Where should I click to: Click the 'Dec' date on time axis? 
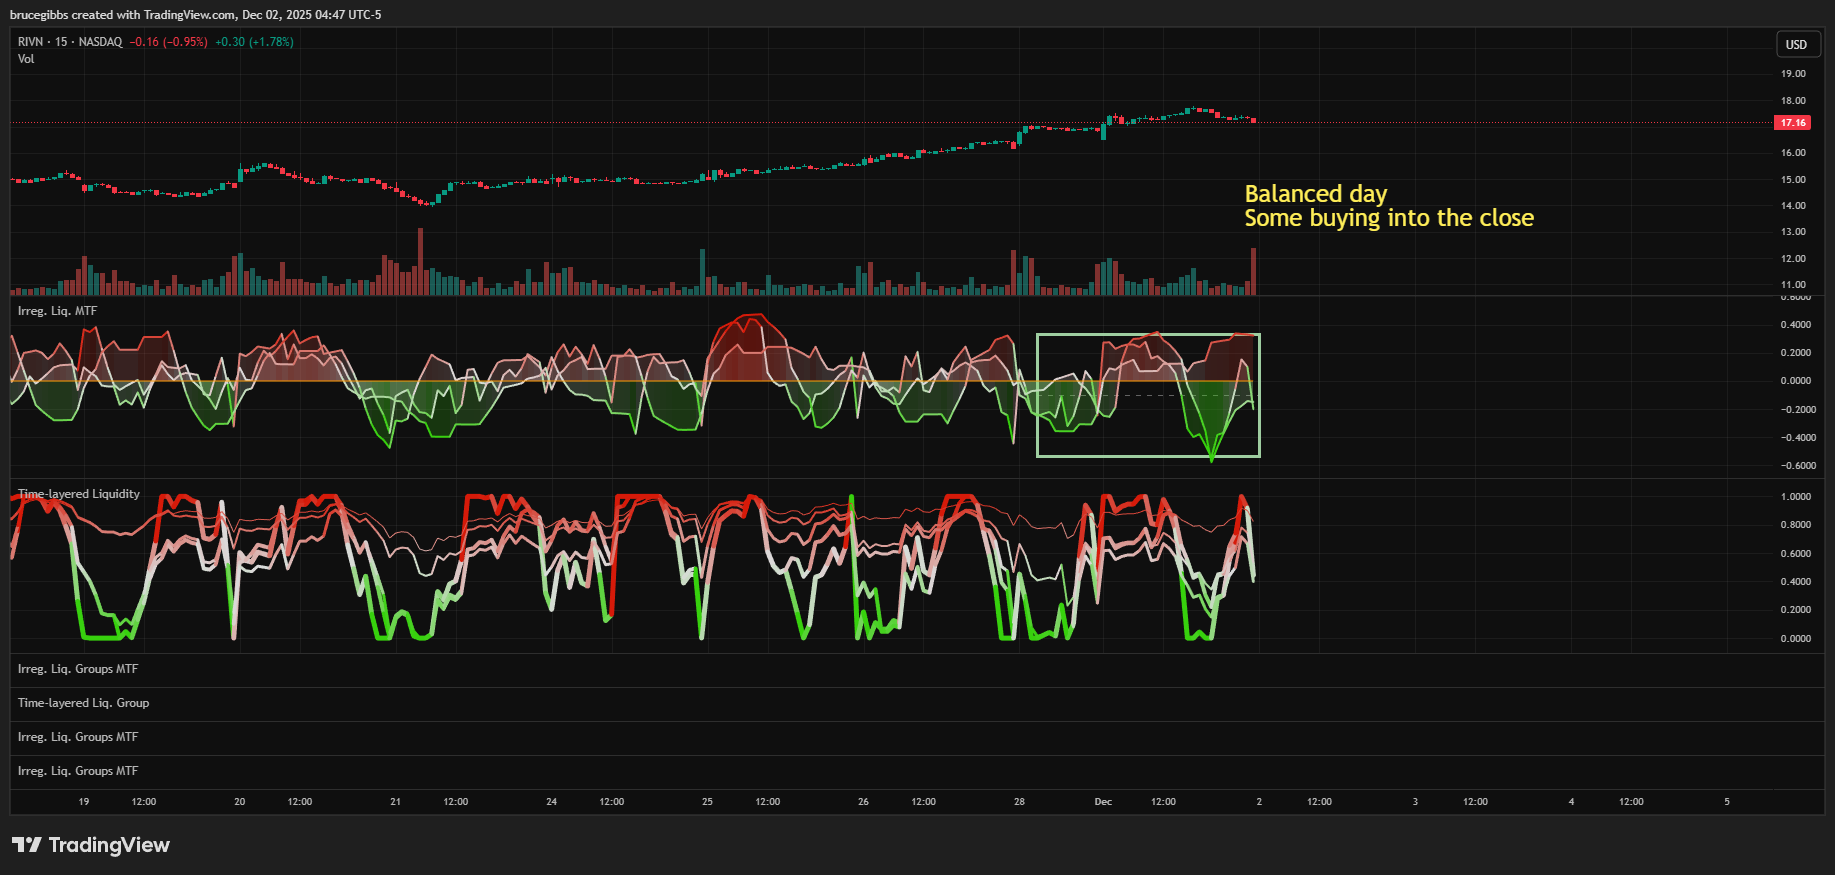[1103, 802]
